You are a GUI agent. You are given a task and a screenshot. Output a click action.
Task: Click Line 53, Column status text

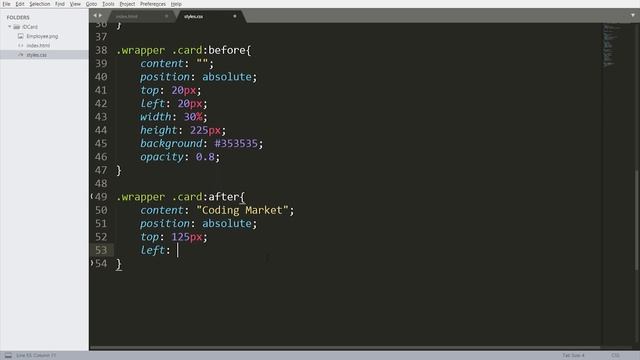click(36, 356)
